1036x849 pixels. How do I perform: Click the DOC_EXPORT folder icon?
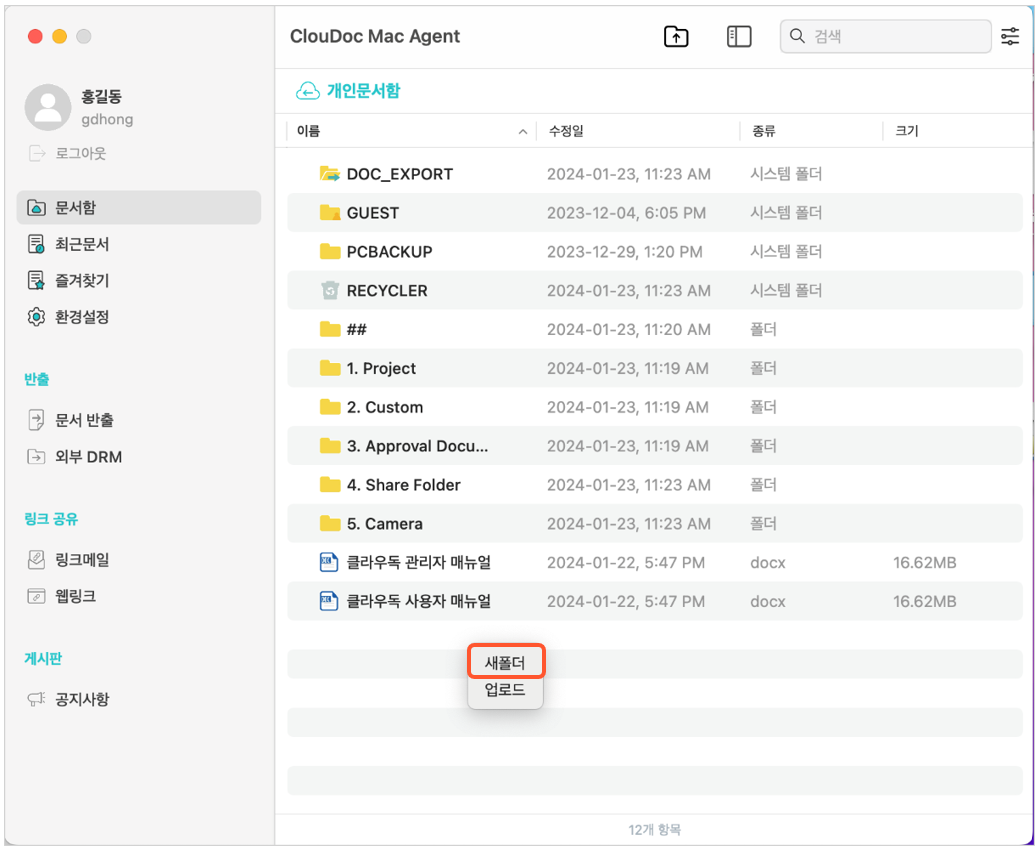pyautogui.click(x=330, y=174)
